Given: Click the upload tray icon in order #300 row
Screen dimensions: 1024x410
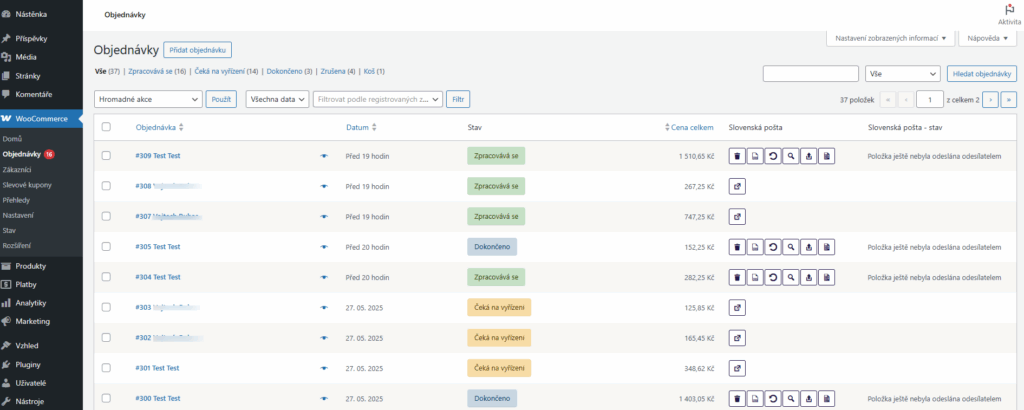Looking at the screenshot, I should click(x=808, y=398).
